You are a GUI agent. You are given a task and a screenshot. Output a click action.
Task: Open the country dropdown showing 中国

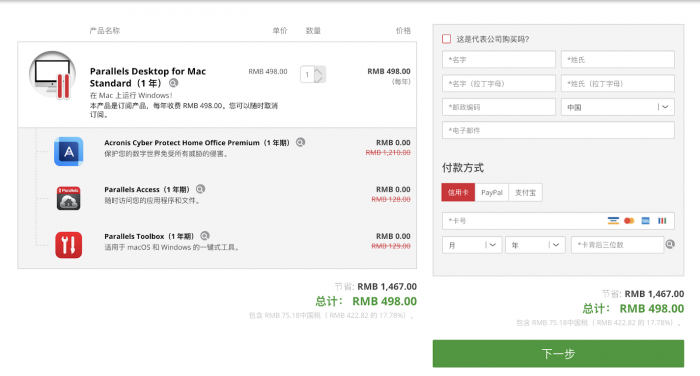coord(617,107)
